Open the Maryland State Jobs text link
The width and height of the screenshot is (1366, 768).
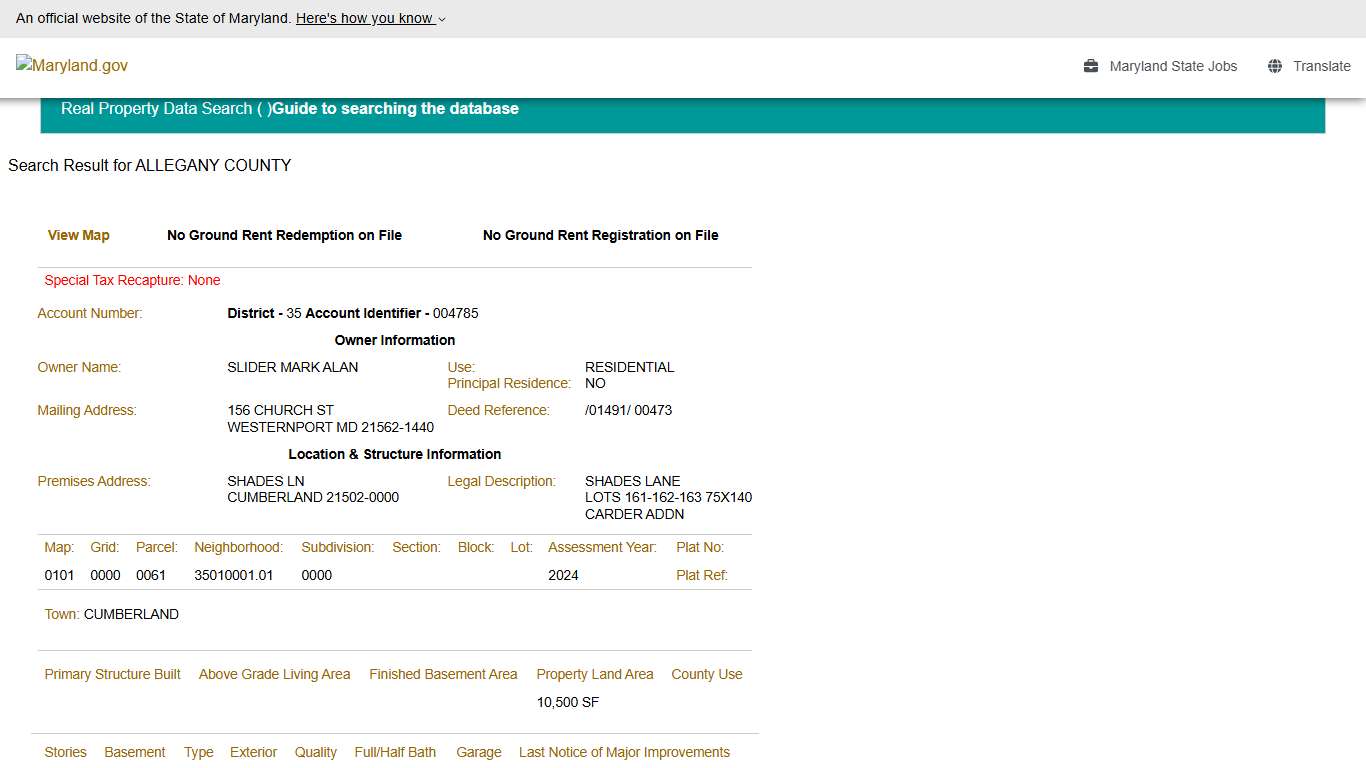(1173, 66)
